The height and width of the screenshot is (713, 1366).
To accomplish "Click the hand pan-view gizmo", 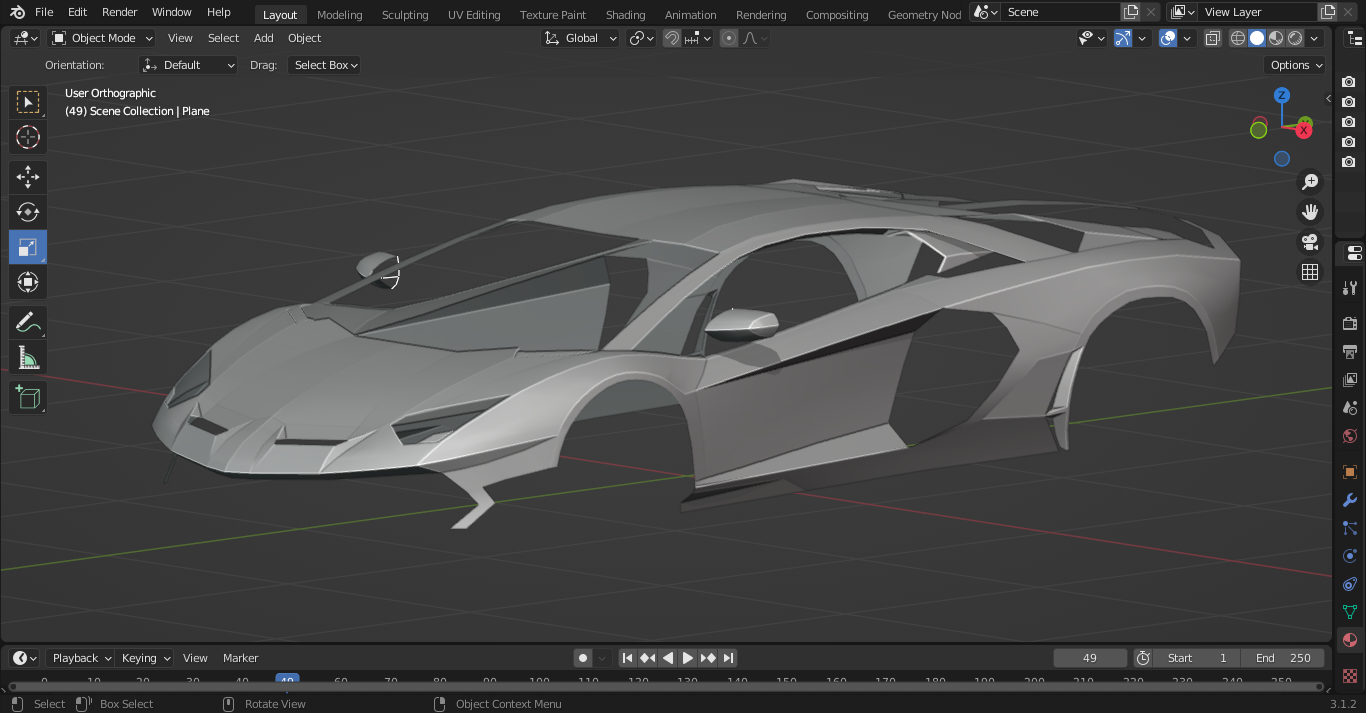I will 1310,212.
